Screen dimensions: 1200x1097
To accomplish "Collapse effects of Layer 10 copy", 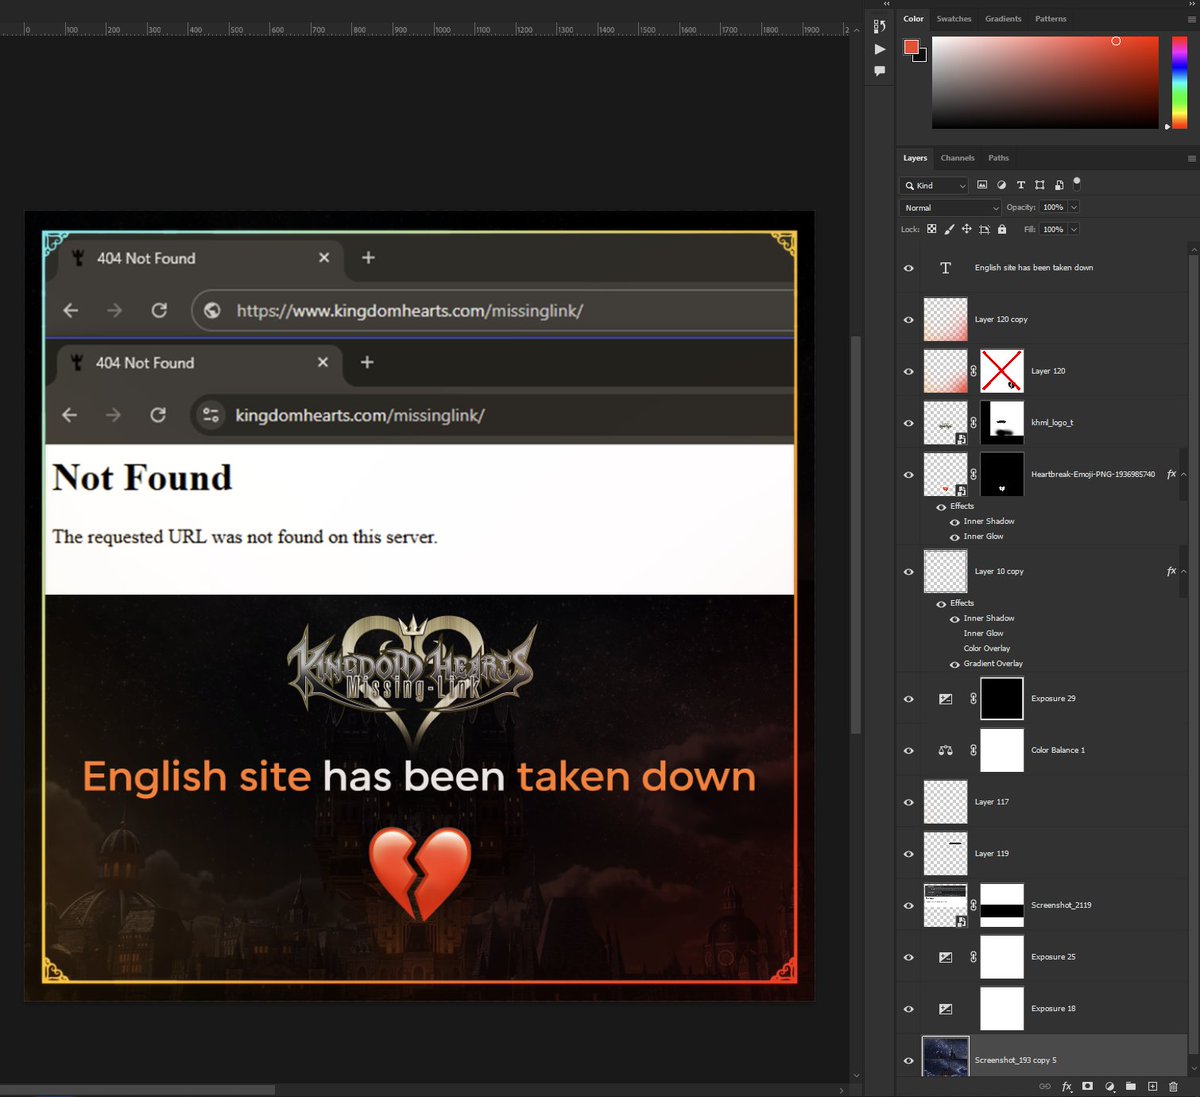I will (1184, 572).
